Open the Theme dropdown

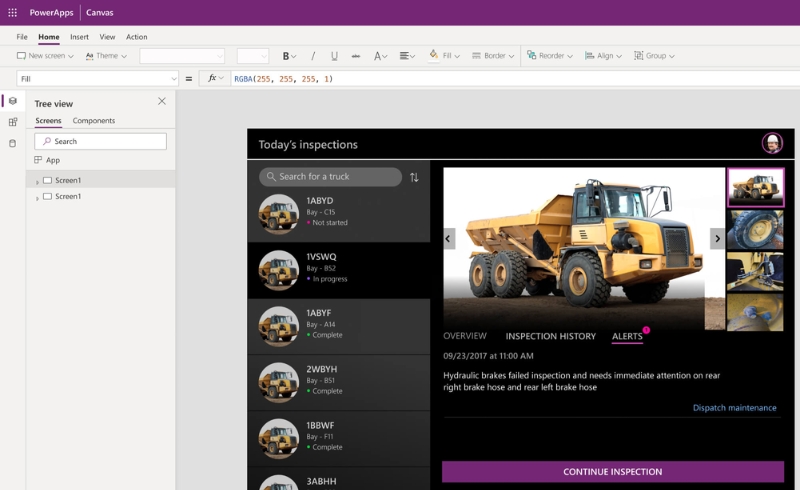106,56
